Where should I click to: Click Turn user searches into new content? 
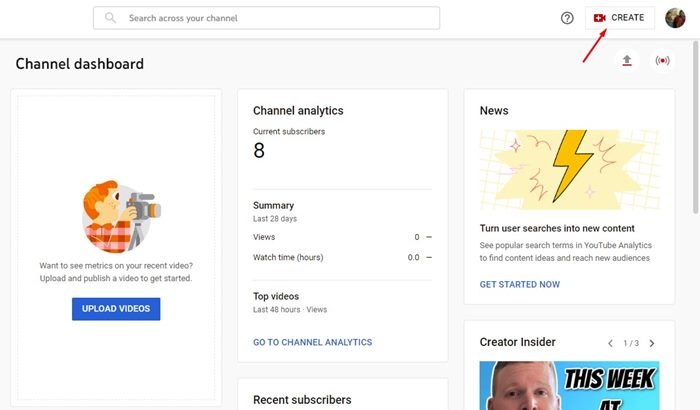557,228
